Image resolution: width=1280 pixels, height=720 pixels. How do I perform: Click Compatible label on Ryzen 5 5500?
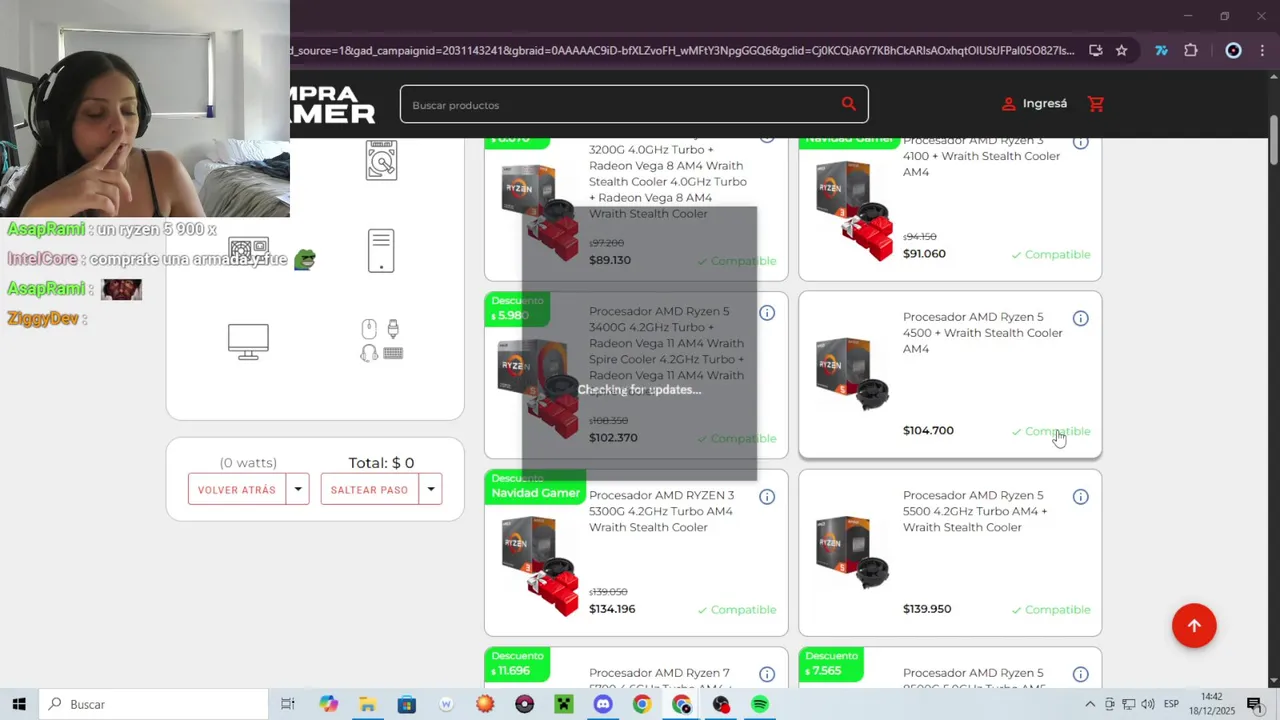(x=1050, y=610)
